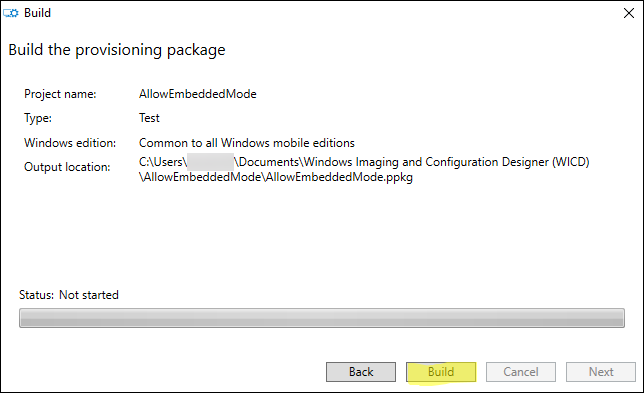Select the AllowEmbeddedMode project name value
This screenshot has width=644, height=393.
tap(198, 94)
